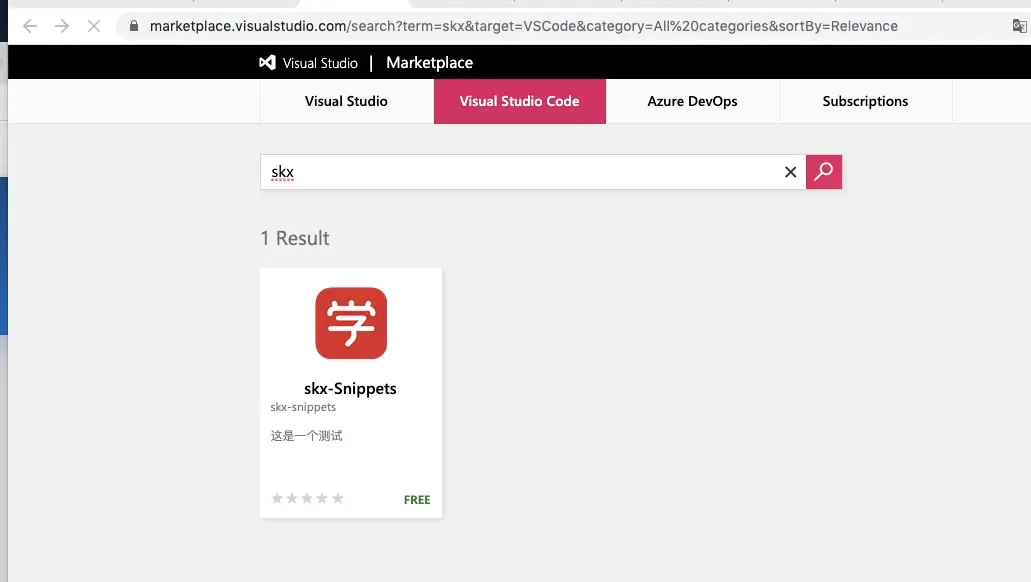Click the Visual Studio logo icon
This screenshot has height=582, width=1031.
(267, 62)
